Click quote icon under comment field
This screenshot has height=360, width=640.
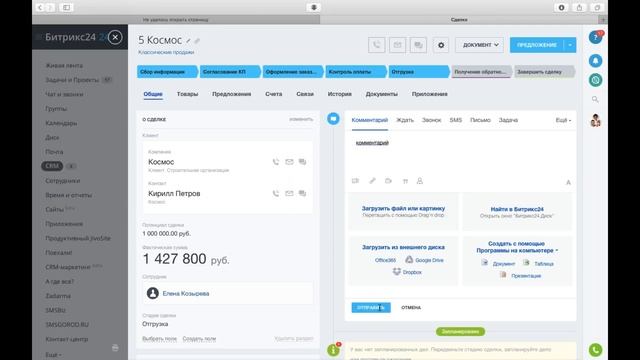pos(405,181)
